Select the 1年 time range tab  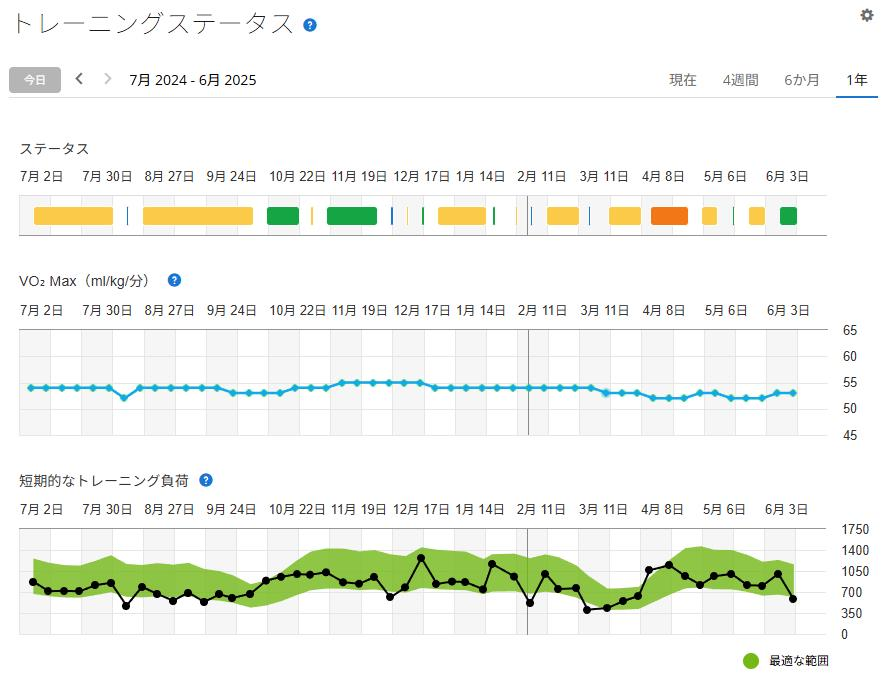pyautogui.click(x=856, y=80)
